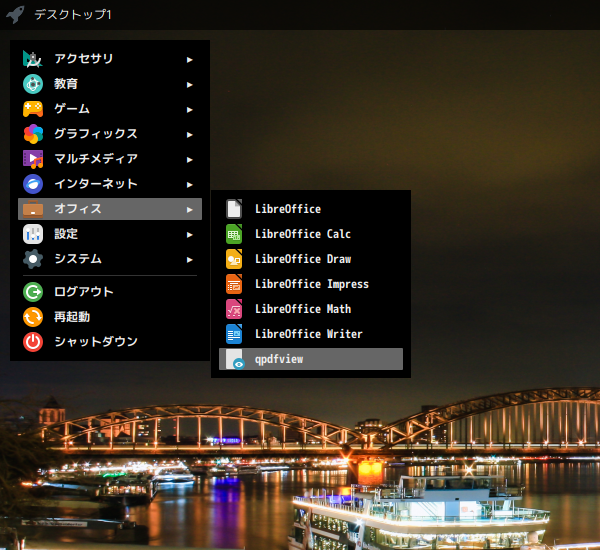
Task: Click the orange 再起動 icon
Action: coord(33,317)
